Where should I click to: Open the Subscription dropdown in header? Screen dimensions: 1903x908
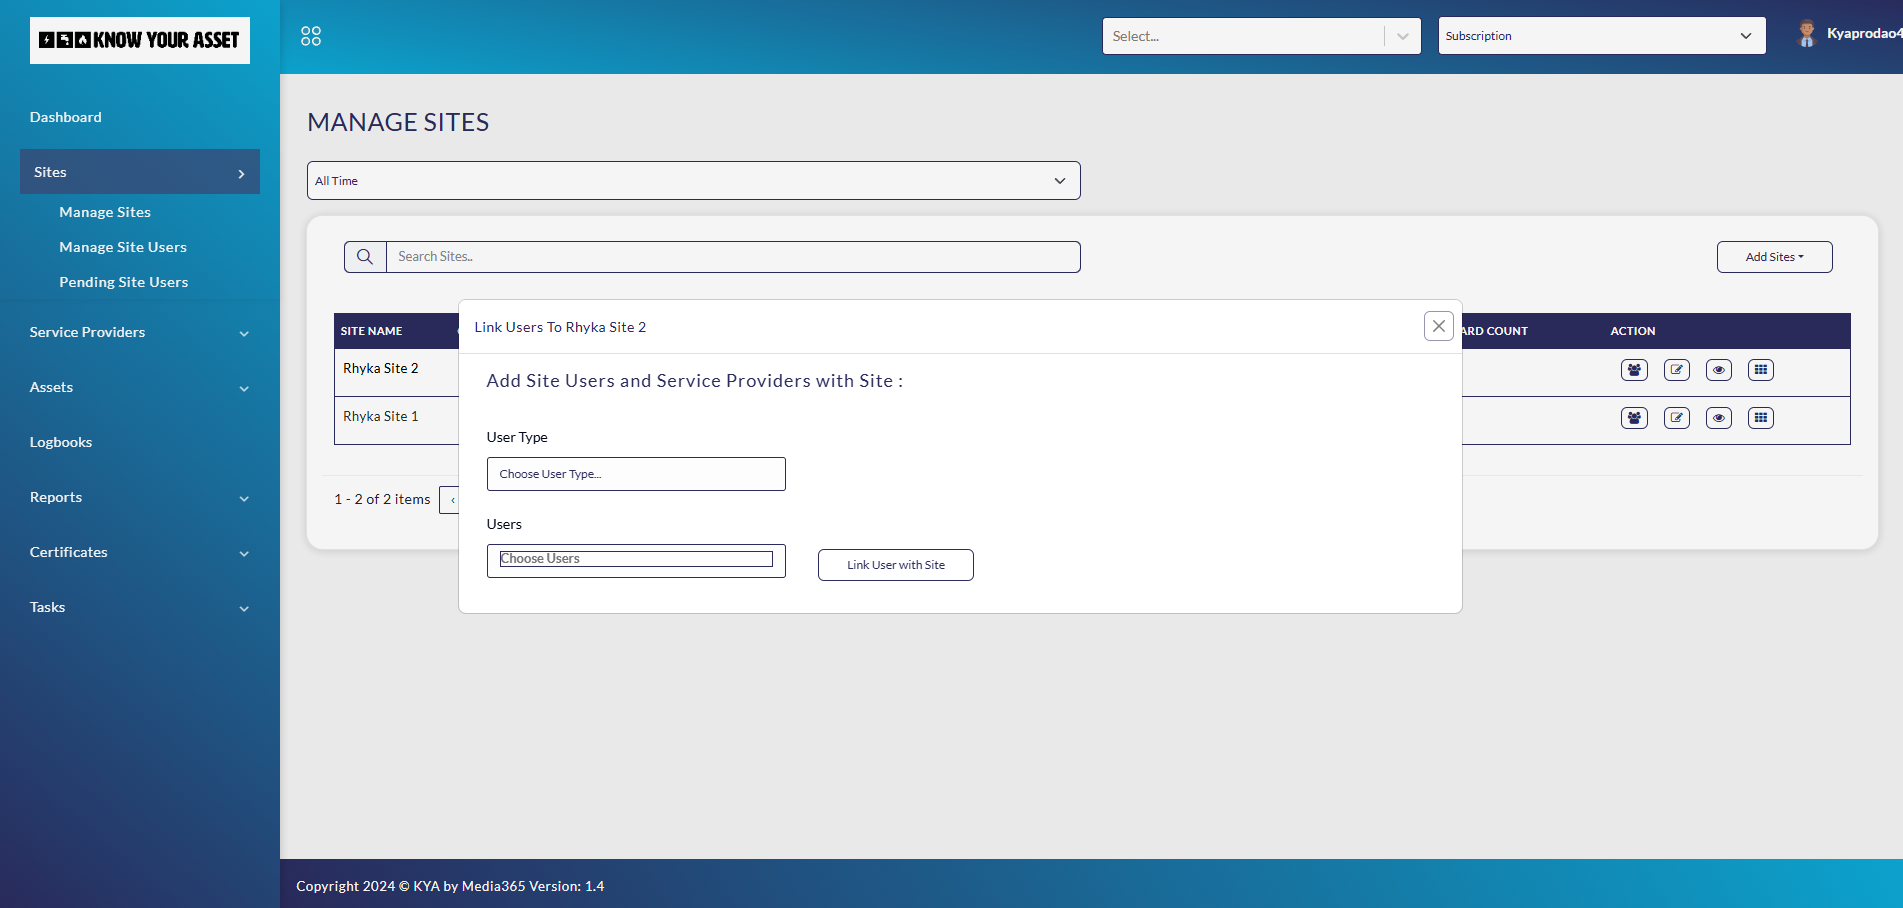(1601, 36)
